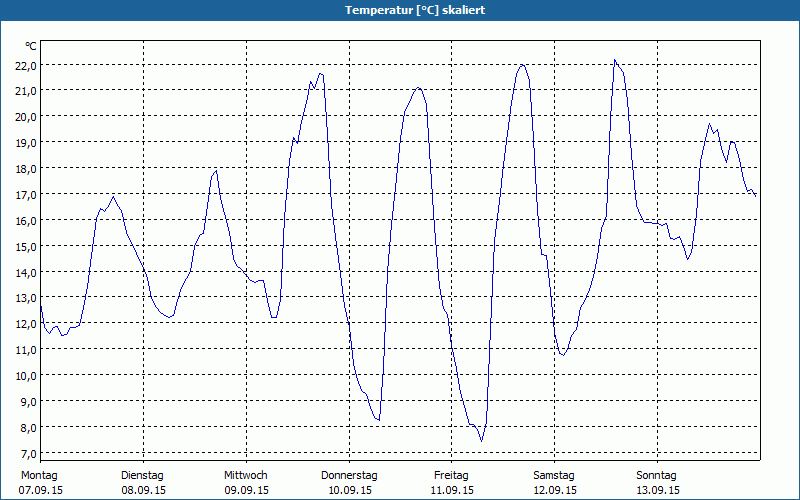Screen dimensions: 800x500
Task: Click the 07.09.15 date label
Action: coord(41,490)
